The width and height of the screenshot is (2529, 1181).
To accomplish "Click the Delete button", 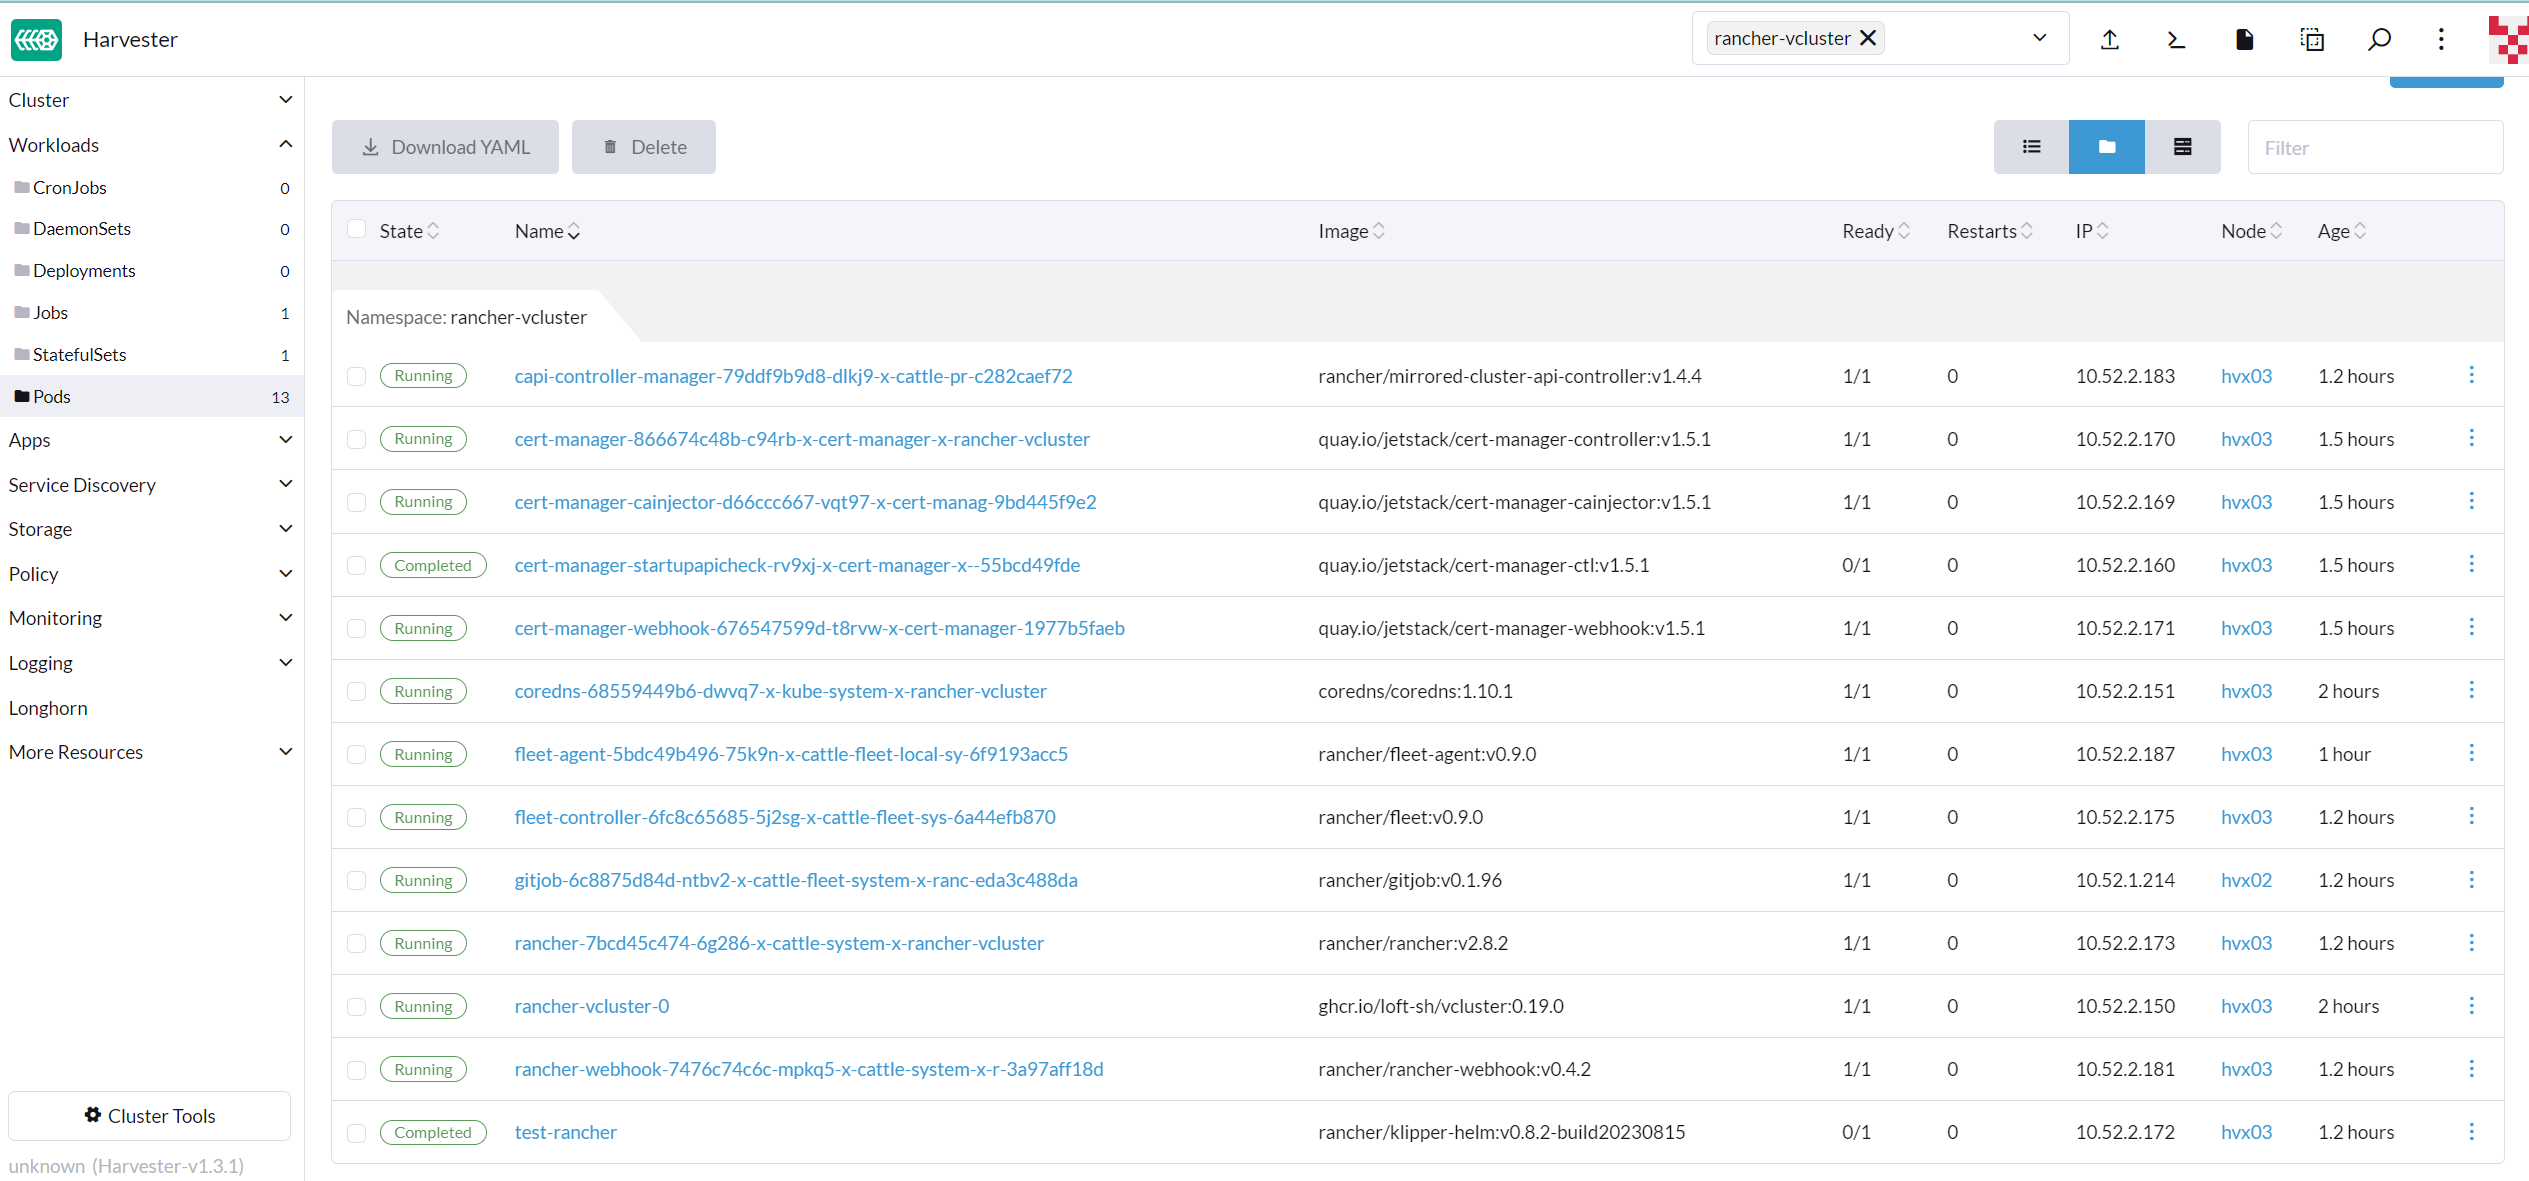I will click(644, 147).
